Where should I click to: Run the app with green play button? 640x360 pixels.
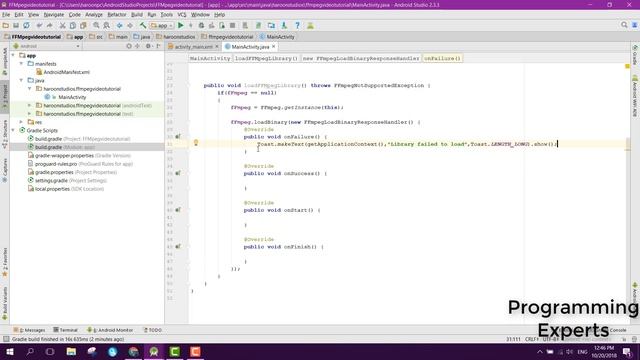pos(181,25)
